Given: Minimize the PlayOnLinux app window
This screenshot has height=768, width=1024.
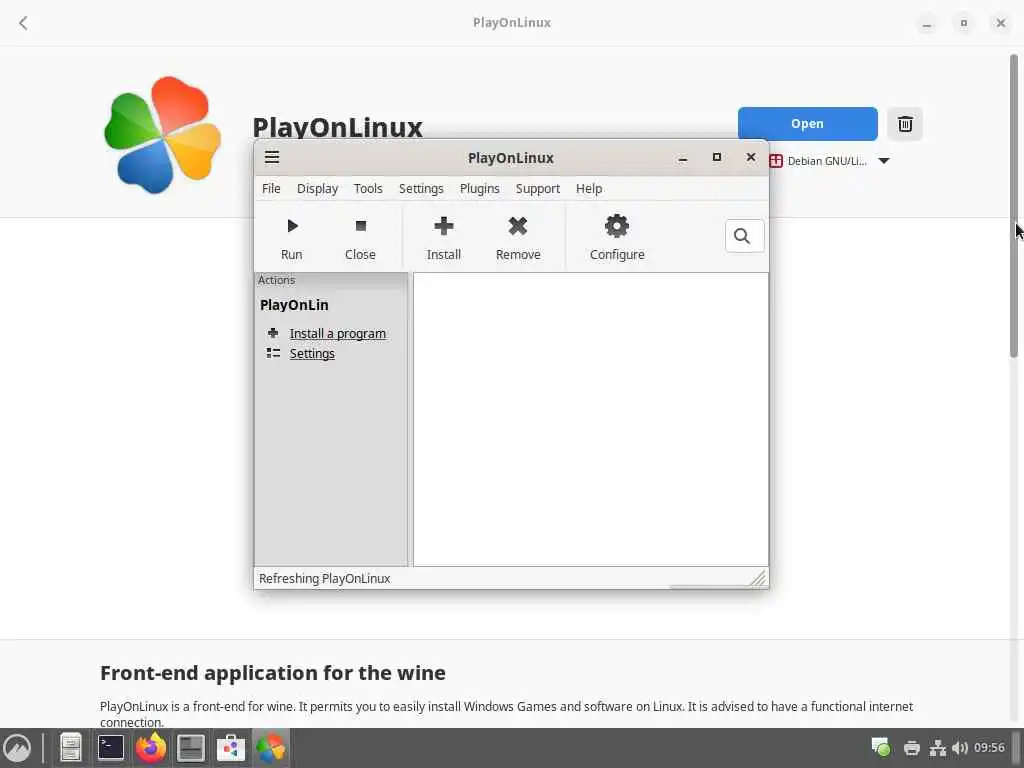Looking at the screenshot, I should pyautogui.click(x=682, y=158).
